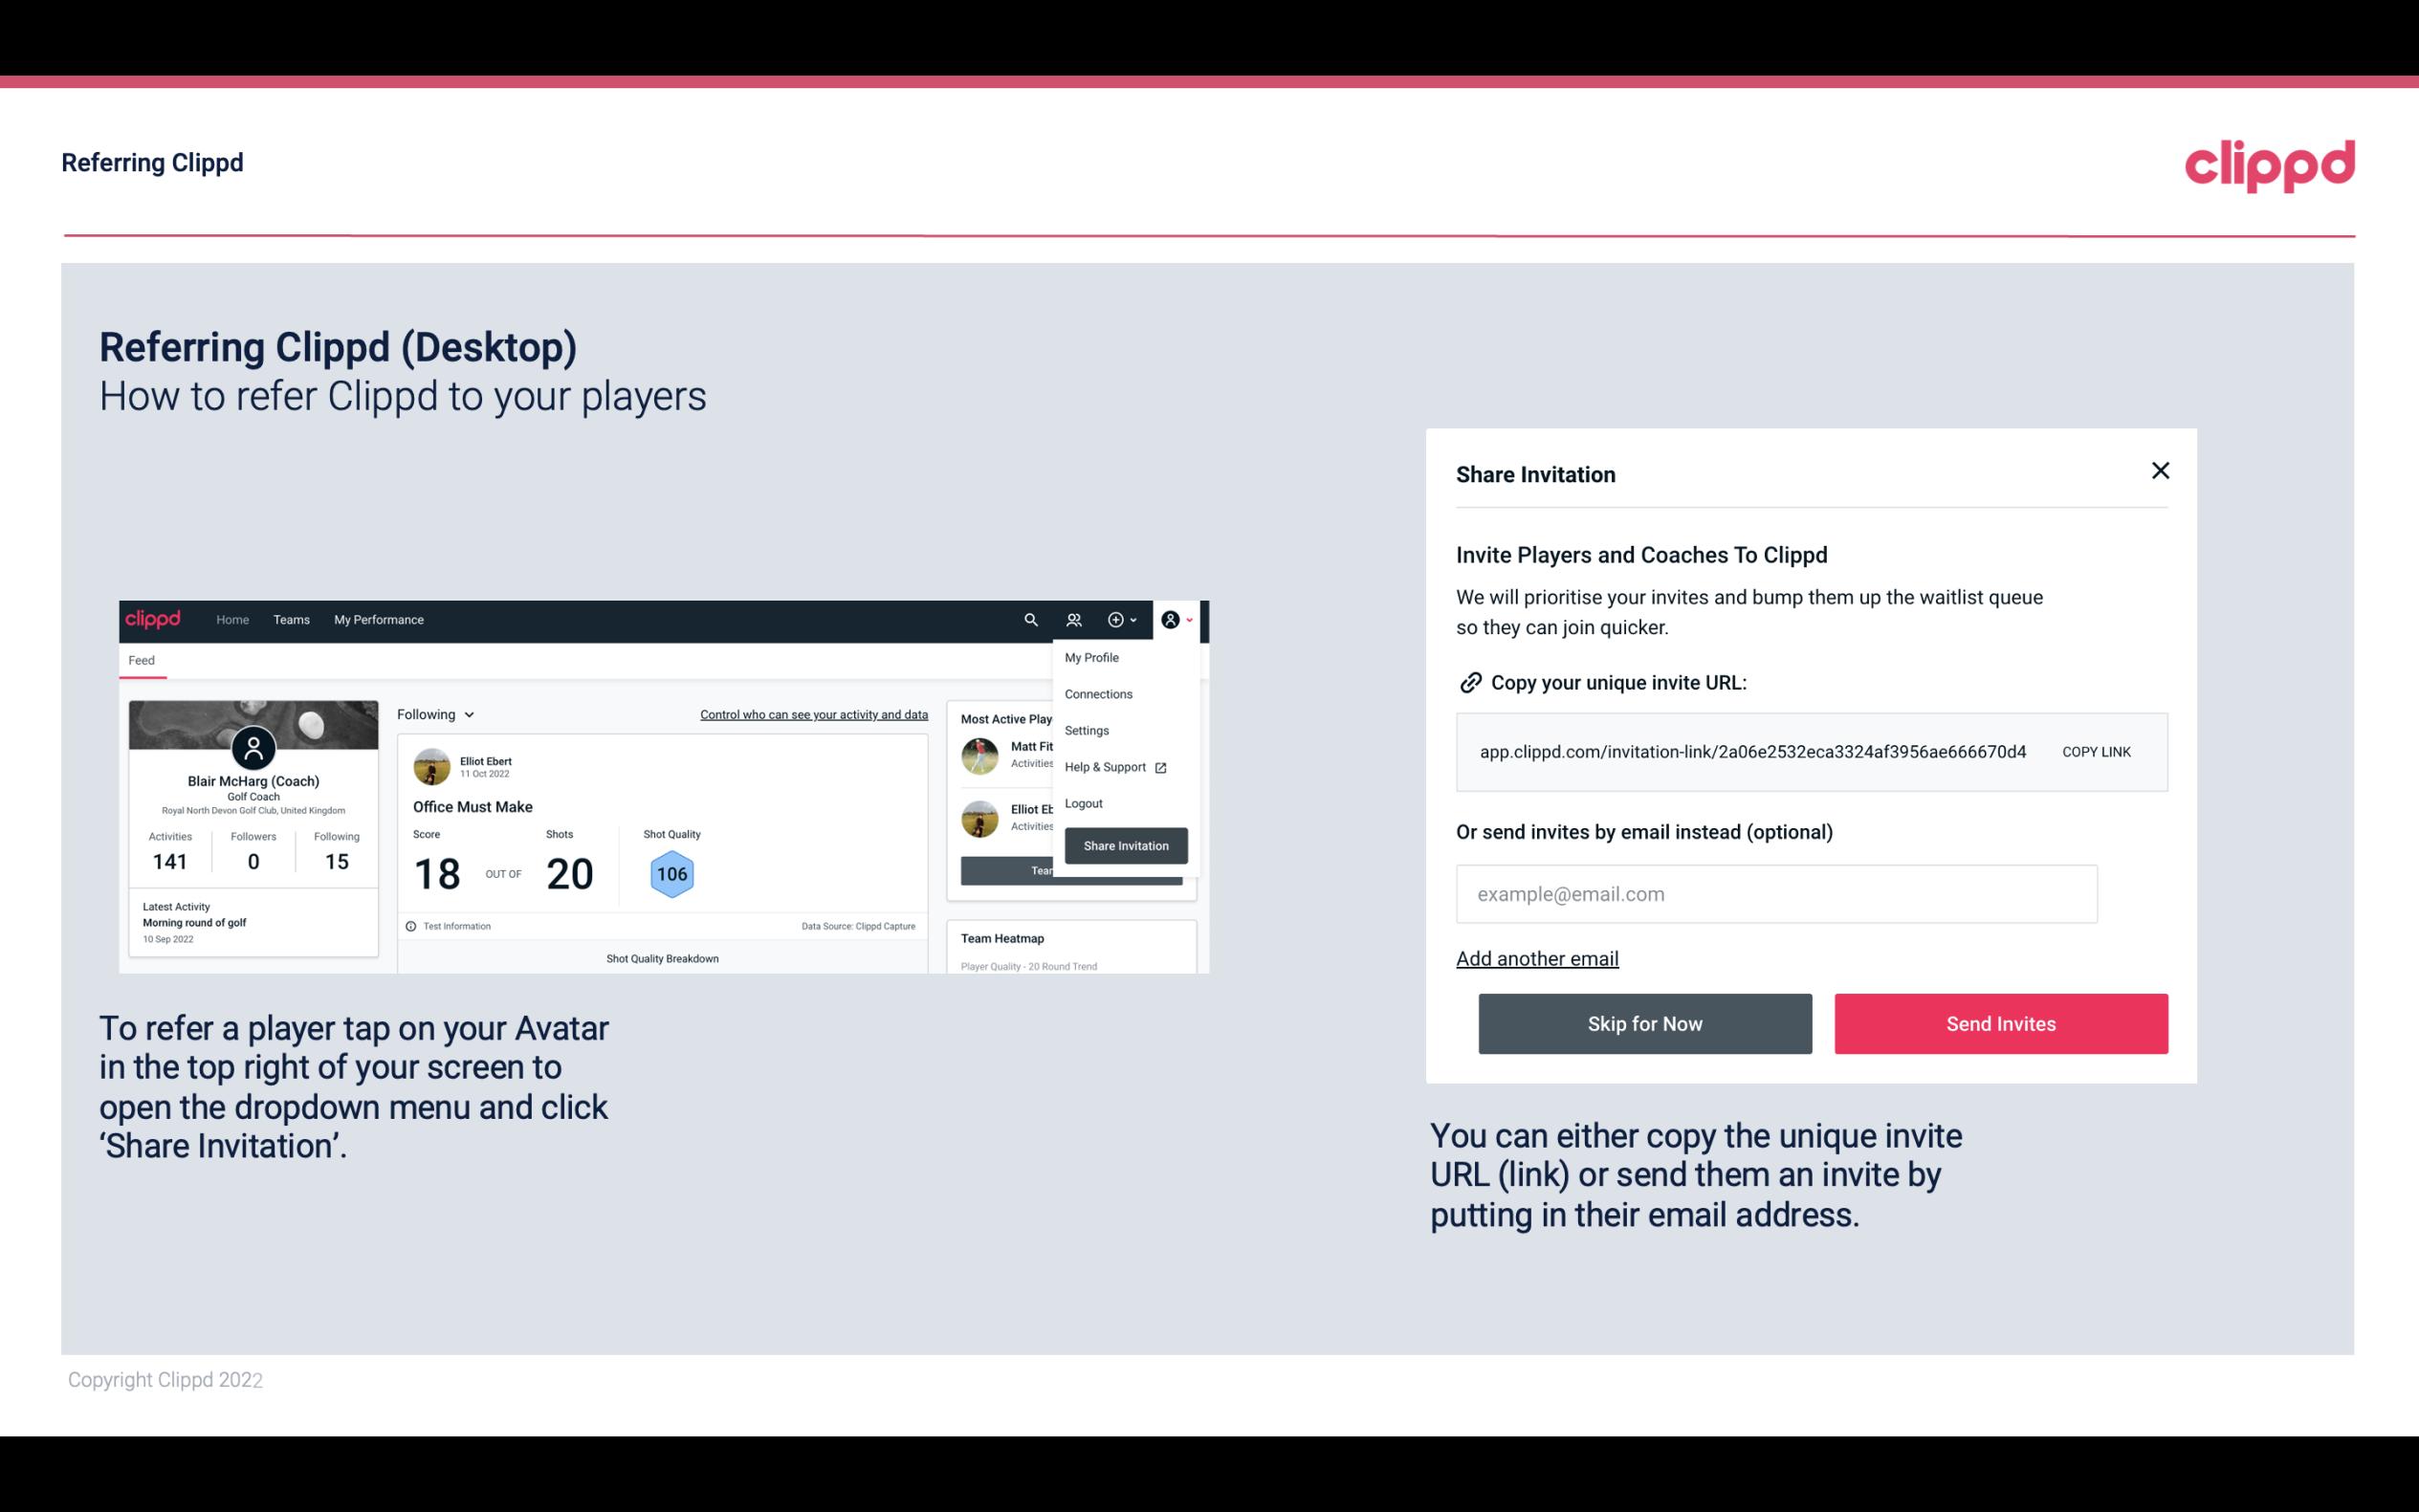Click the close X icon on Share Invitation dialog
Viewport: 2419px width, 1512px height.
click(x=2162, y=471)
